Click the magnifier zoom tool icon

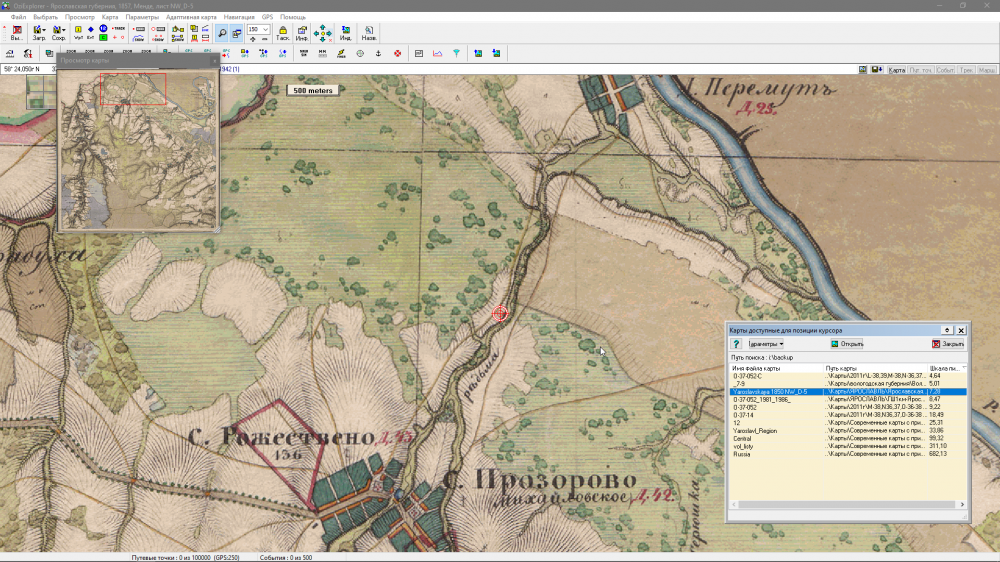click(222, 33)
